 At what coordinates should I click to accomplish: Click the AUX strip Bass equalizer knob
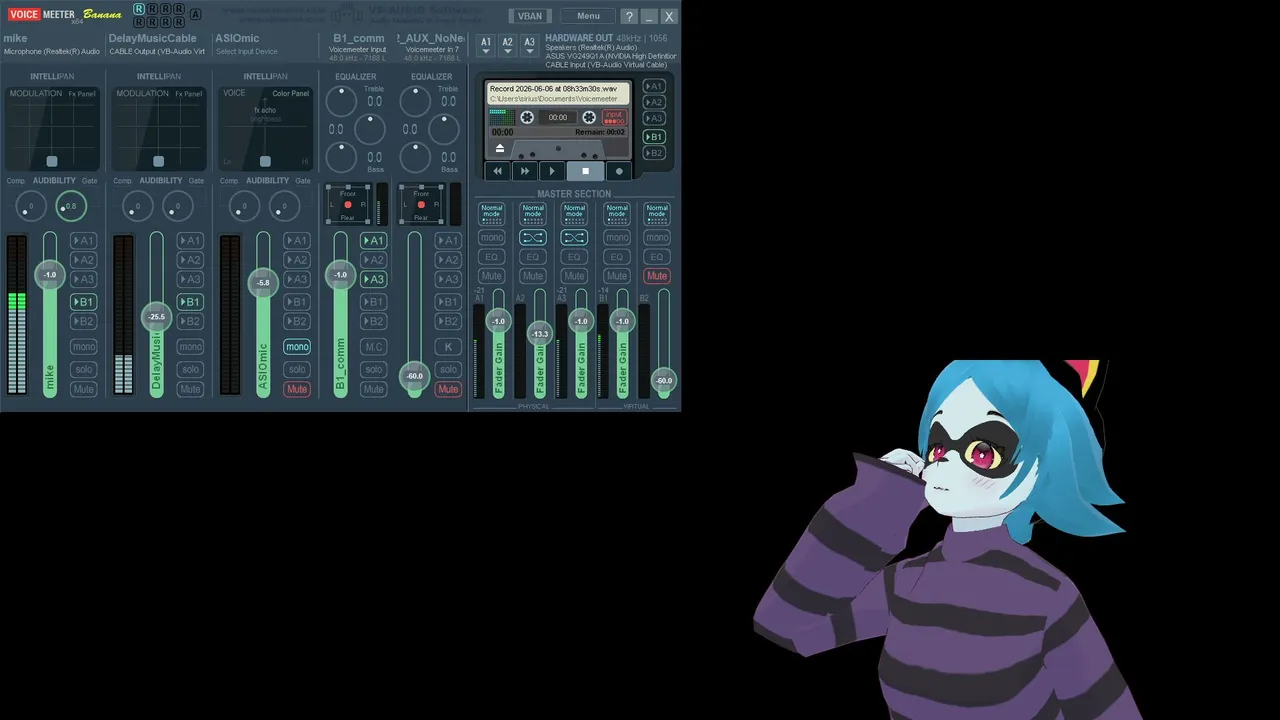coord(415,157)
